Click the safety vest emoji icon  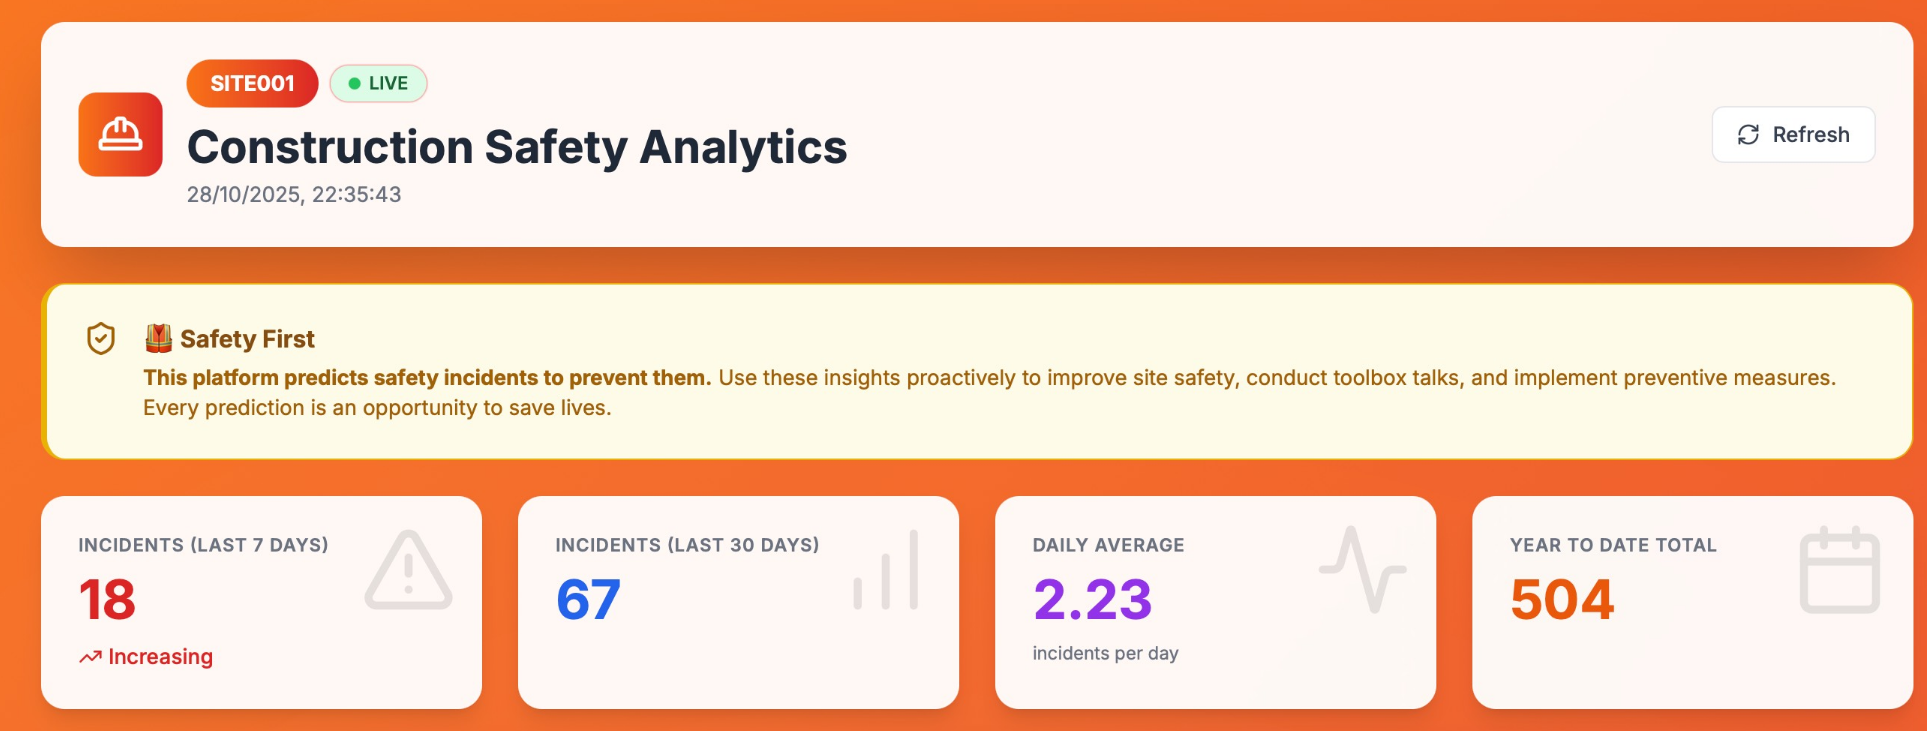click(158, 339)
